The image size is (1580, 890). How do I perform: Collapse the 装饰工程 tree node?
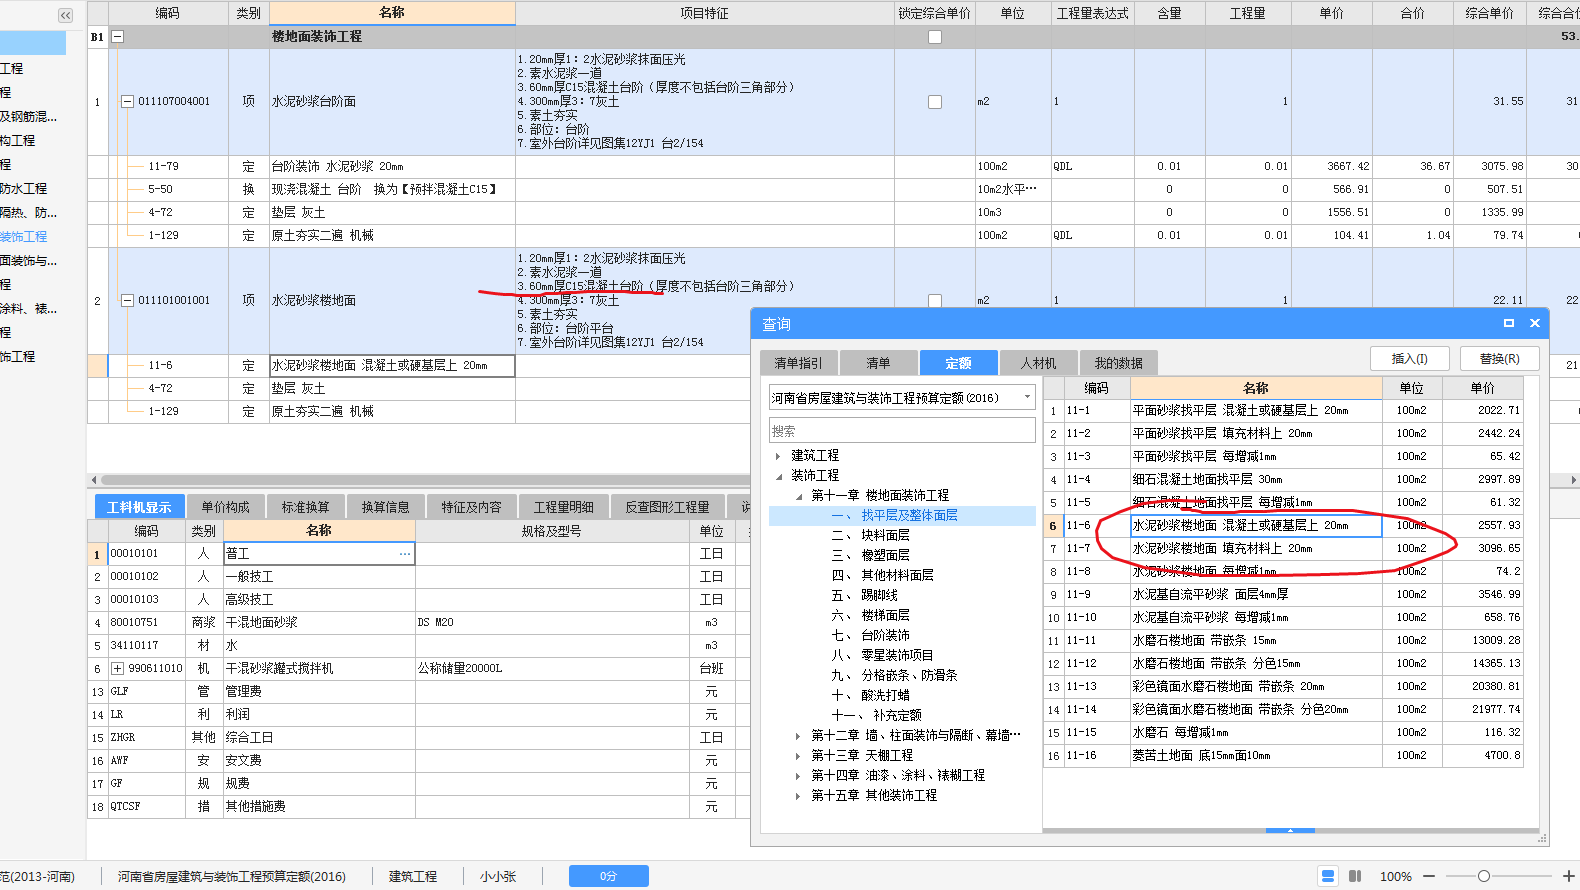click(778, 476)
